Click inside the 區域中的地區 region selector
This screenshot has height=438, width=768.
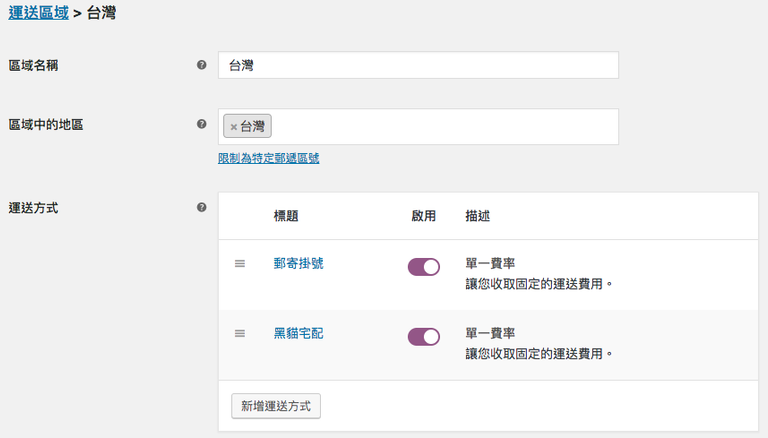pos(440,127)
